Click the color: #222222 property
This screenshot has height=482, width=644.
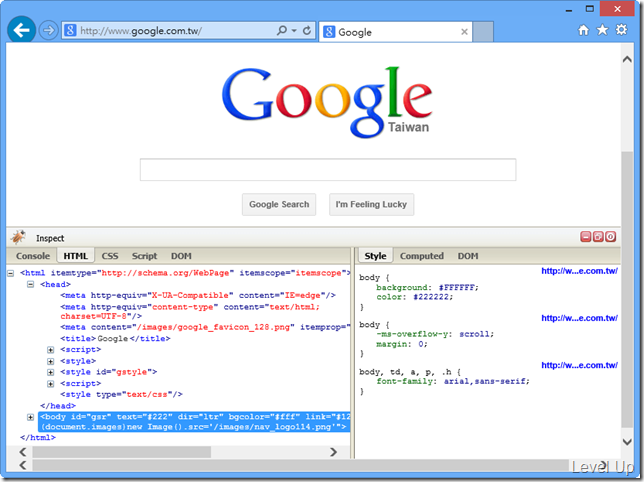(x=414, y=297)
